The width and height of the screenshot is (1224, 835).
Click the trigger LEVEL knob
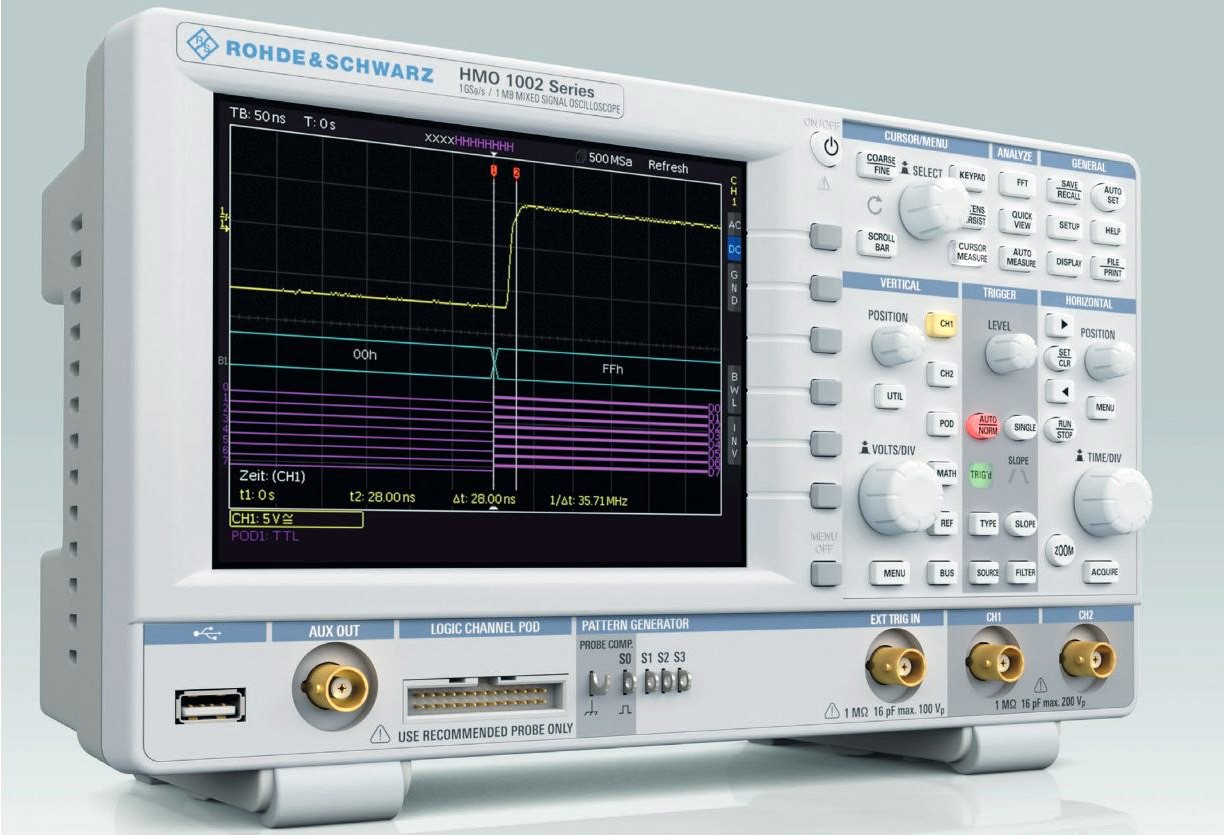(1009, 353)
